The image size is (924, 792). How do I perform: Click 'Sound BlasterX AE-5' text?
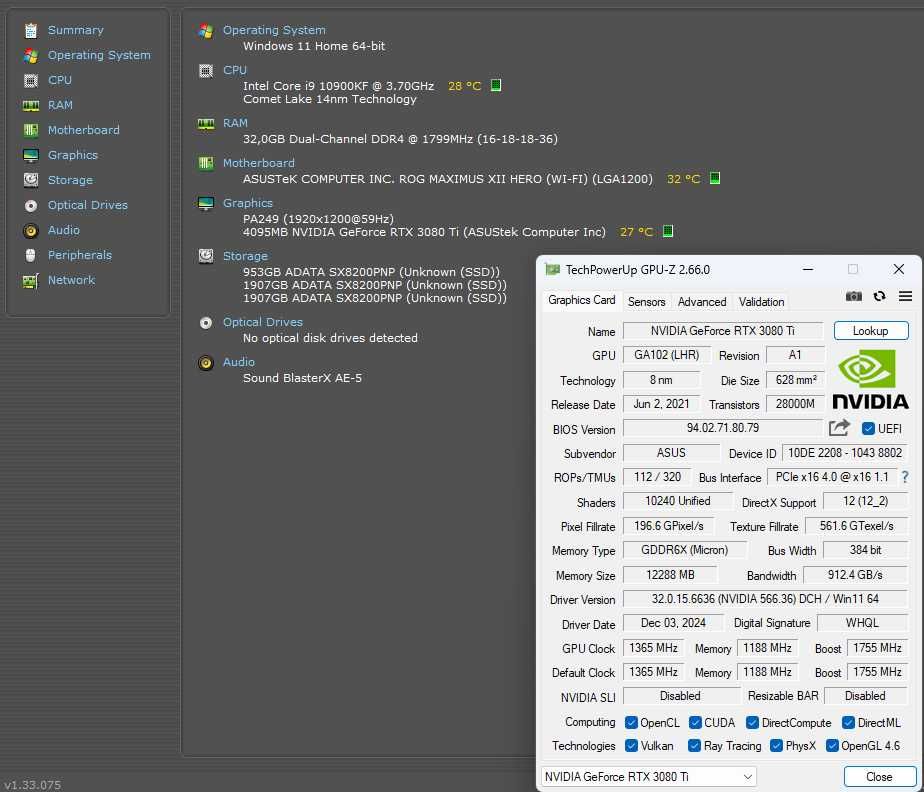click(x=302, y=378)
